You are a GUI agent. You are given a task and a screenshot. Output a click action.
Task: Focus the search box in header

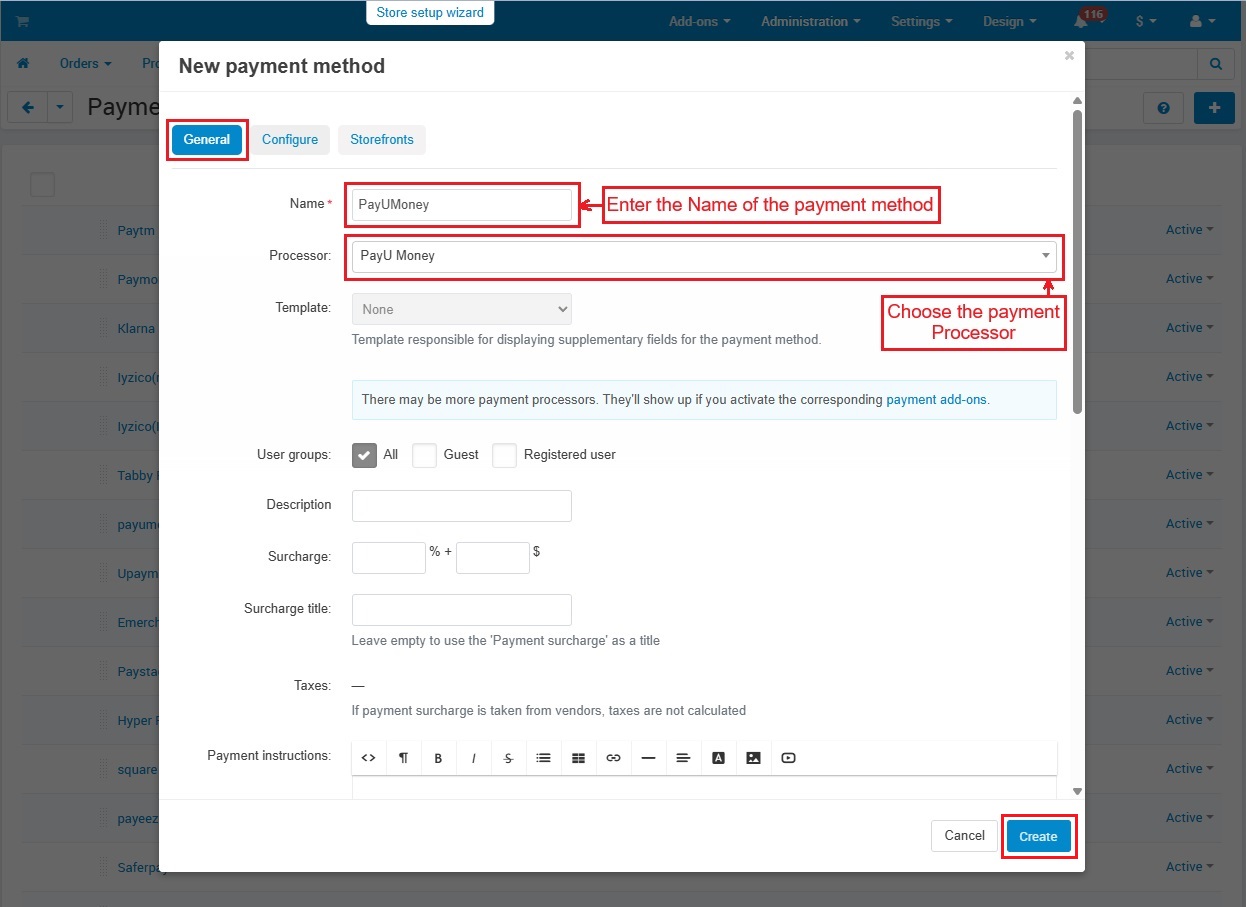click(1141, 64)
